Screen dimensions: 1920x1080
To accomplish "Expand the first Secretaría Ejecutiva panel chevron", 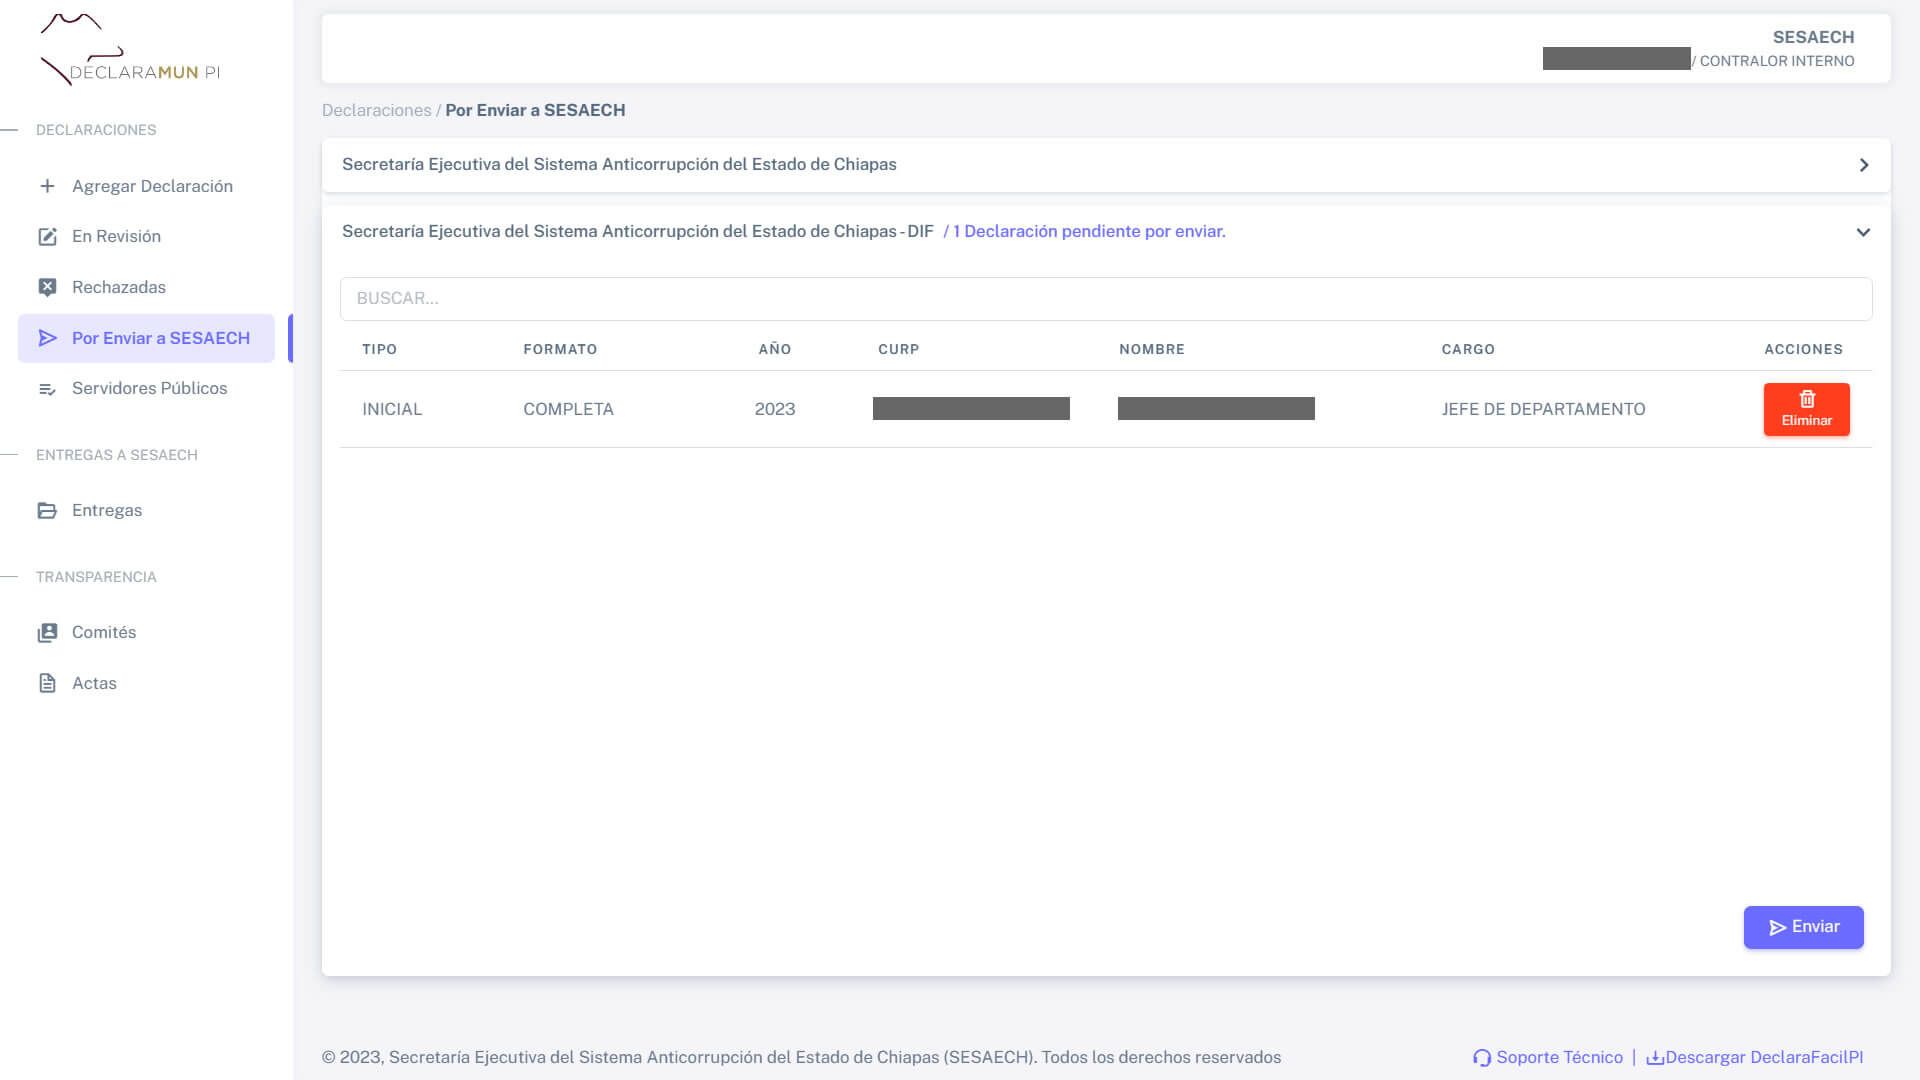I will click(1864, 165).
